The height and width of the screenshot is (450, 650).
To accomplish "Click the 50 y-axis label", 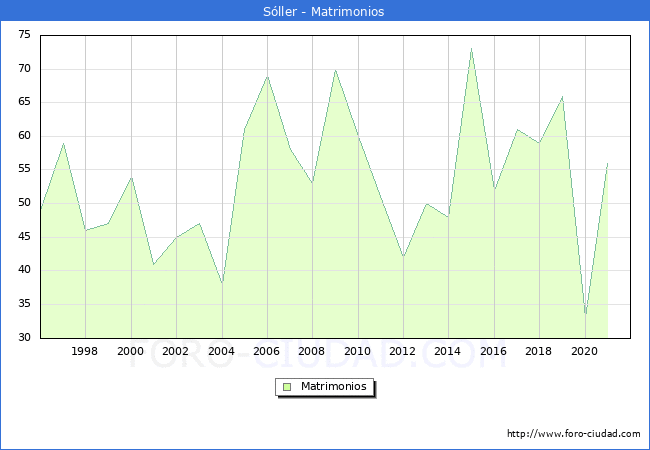I will click(x=24, y=203).
